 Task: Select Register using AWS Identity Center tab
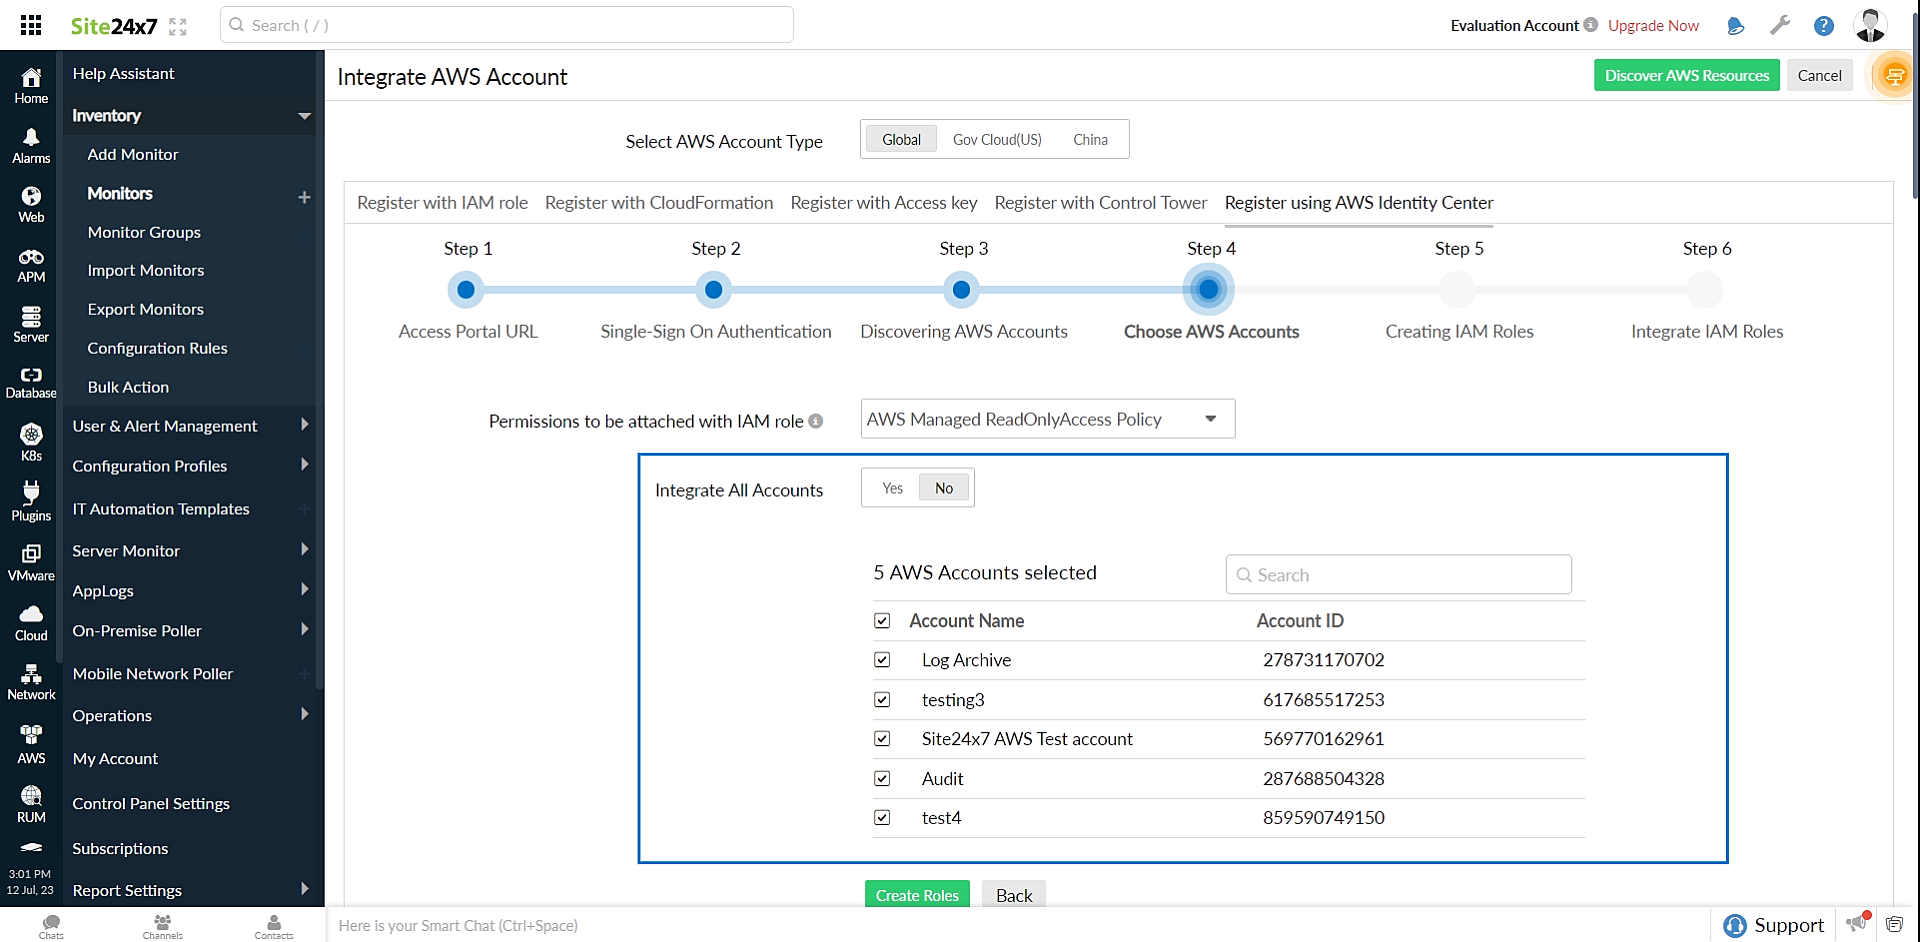1359,203
